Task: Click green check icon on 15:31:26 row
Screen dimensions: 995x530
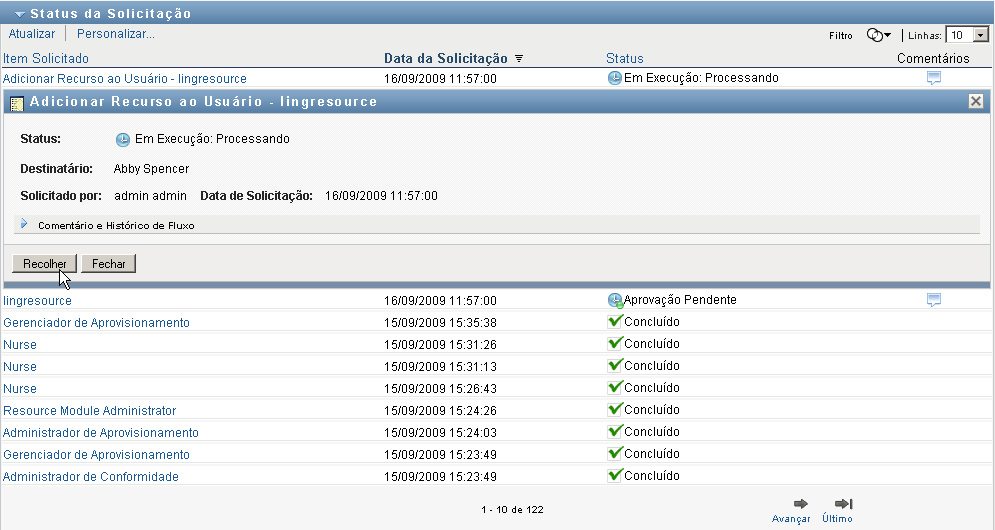Action: tap(615, 343)
